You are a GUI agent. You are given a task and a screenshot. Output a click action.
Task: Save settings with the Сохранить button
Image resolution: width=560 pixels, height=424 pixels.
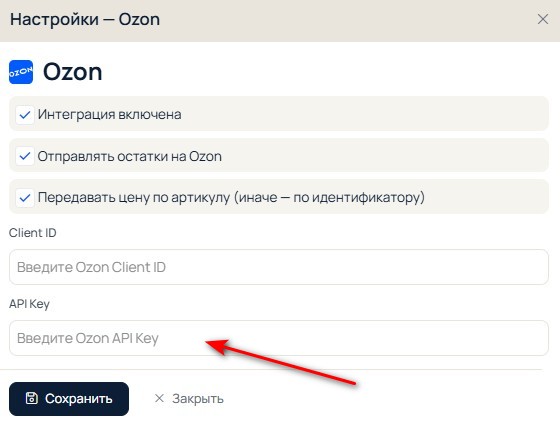69,399
